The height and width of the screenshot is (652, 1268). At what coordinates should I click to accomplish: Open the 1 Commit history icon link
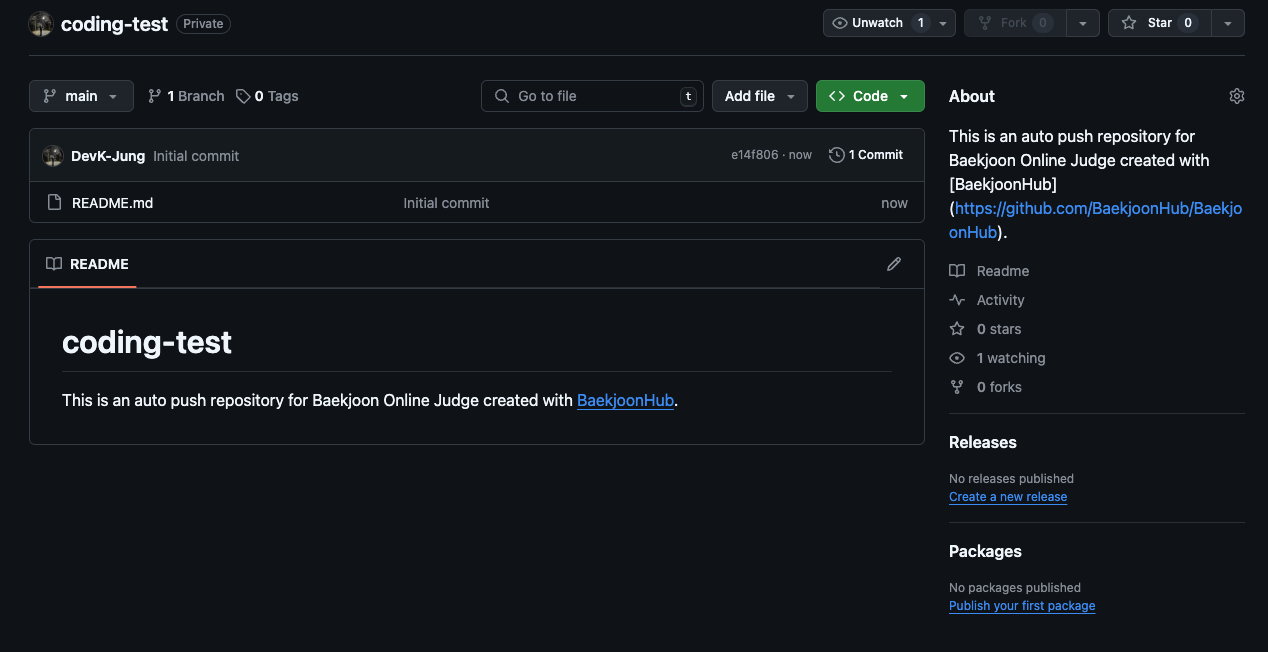(836, 155)
